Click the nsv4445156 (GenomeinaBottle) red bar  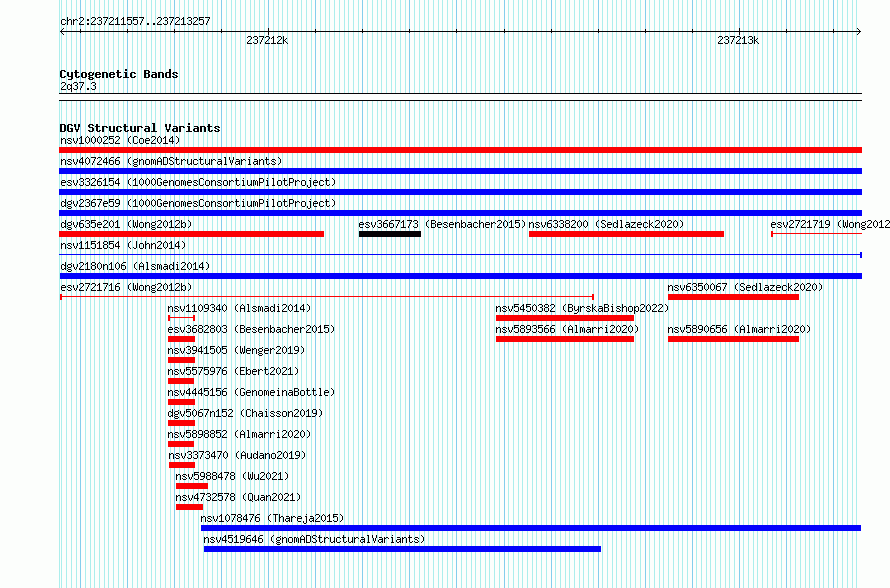[182, 402]
